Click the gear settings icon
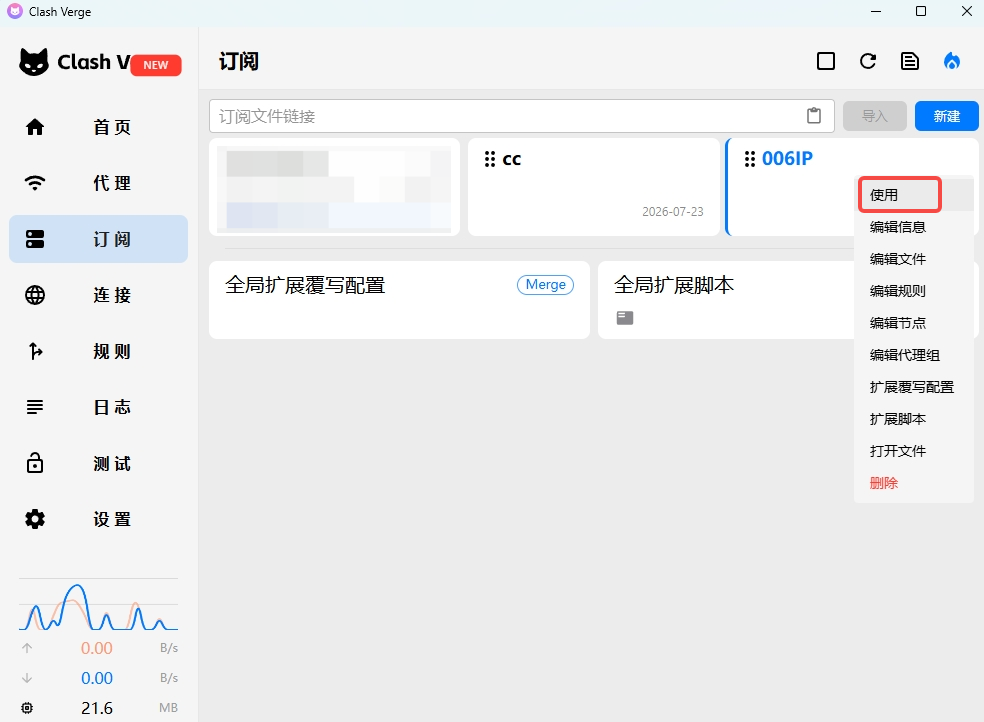 (x=35, y=519)
